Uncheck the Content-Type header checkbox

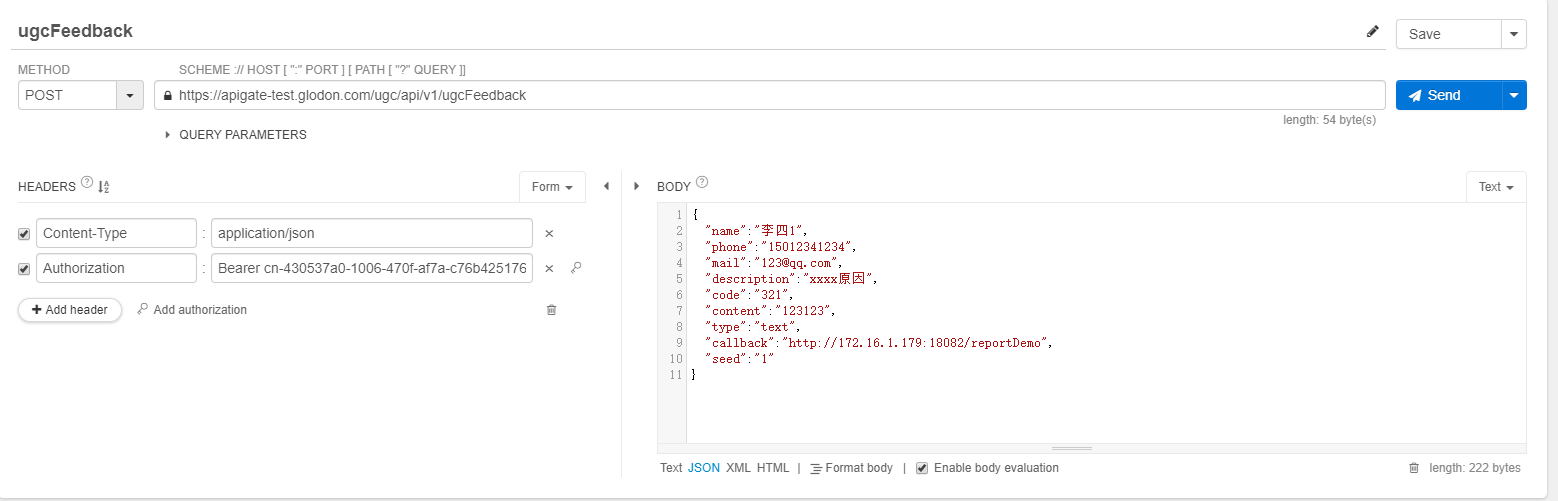click(x=24, y=234)
